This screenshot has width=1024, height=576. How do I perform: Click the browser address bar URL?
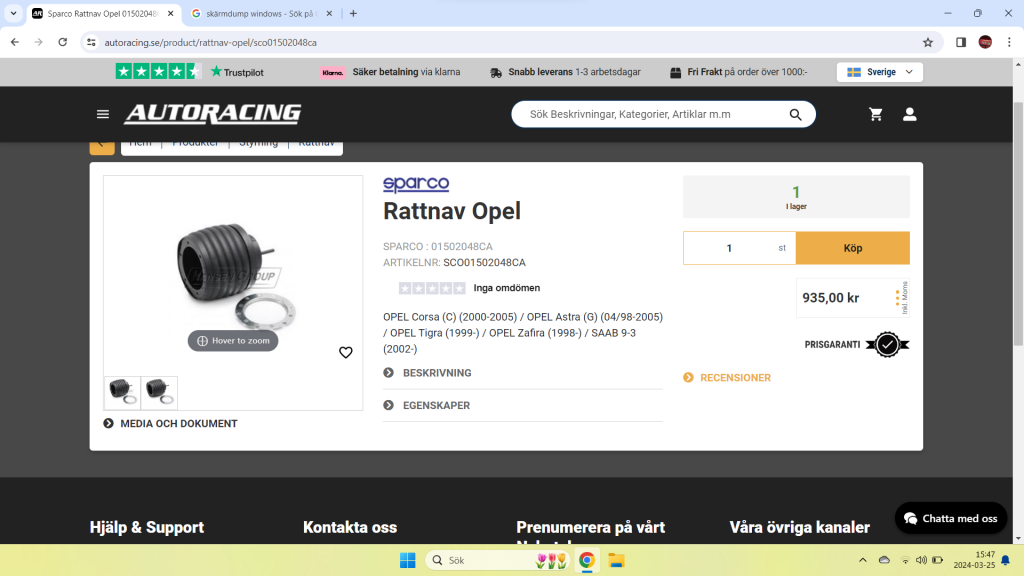coord(210,42)
